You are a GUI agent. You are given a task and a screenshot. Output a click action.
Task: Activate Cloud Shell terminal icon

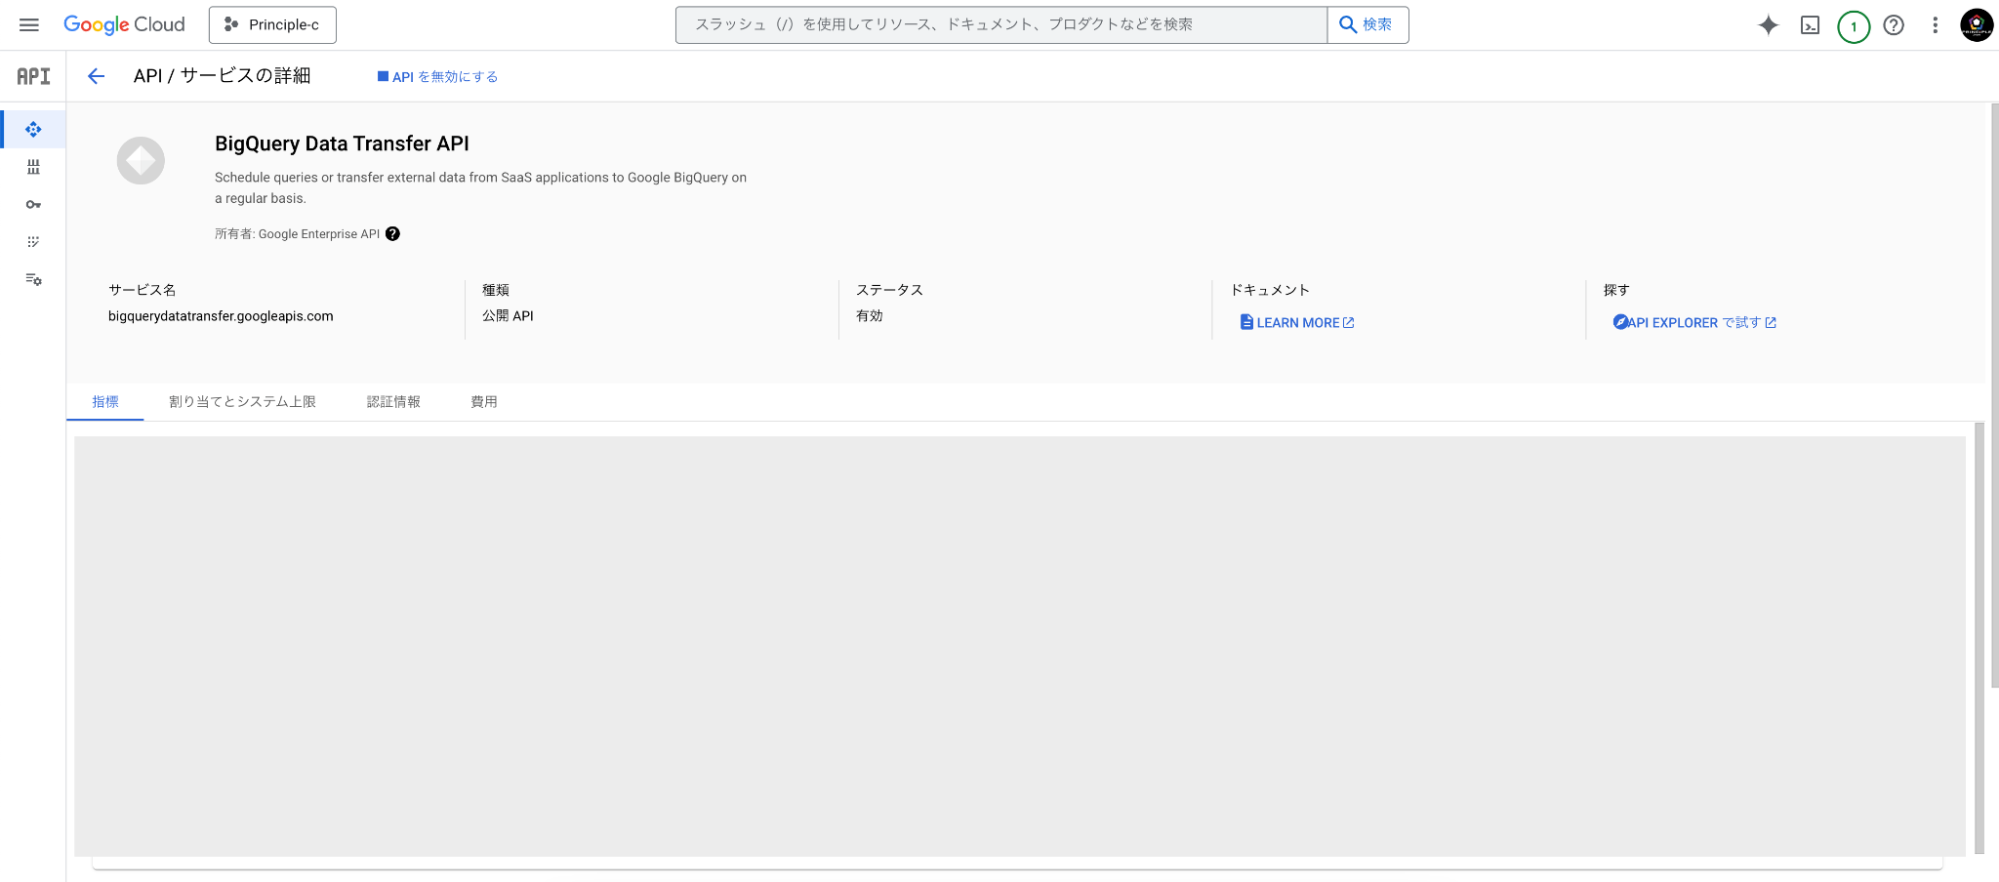pos(1810,25)
